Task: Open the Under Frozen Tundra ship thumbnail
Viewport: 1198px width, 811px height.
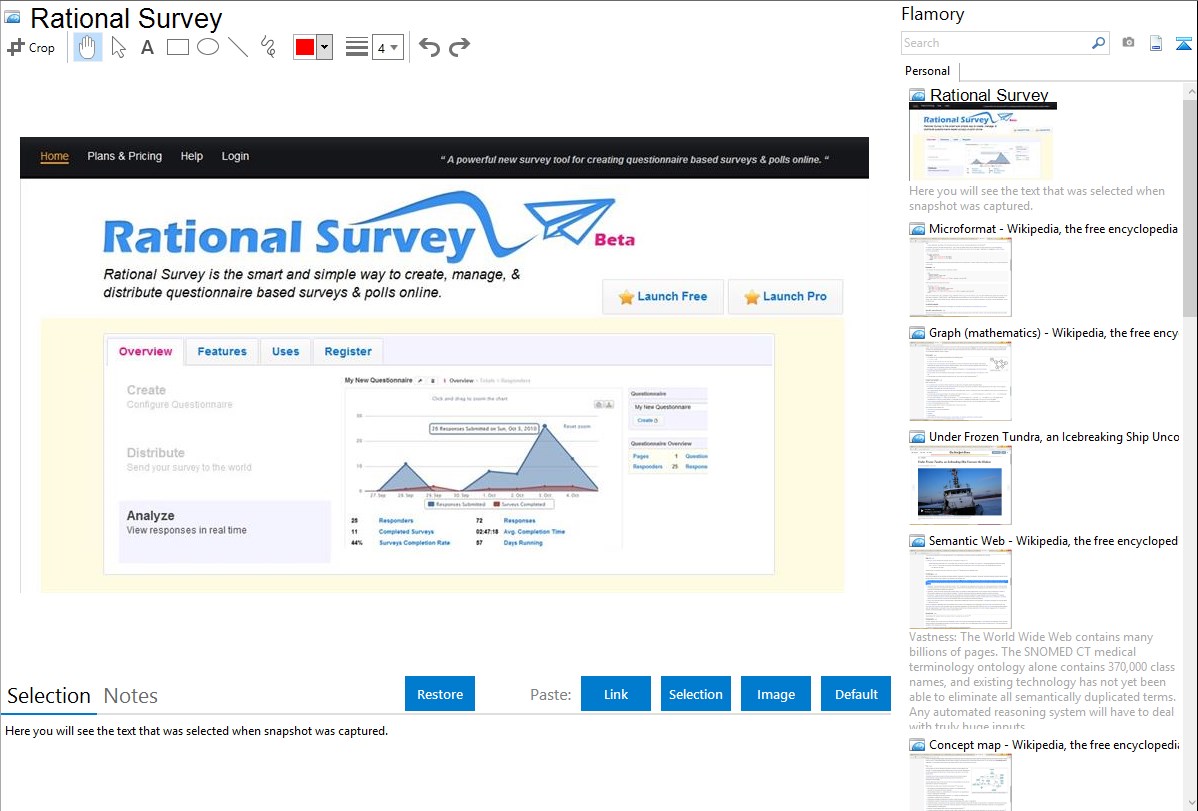Action: [x=960, y=485]
